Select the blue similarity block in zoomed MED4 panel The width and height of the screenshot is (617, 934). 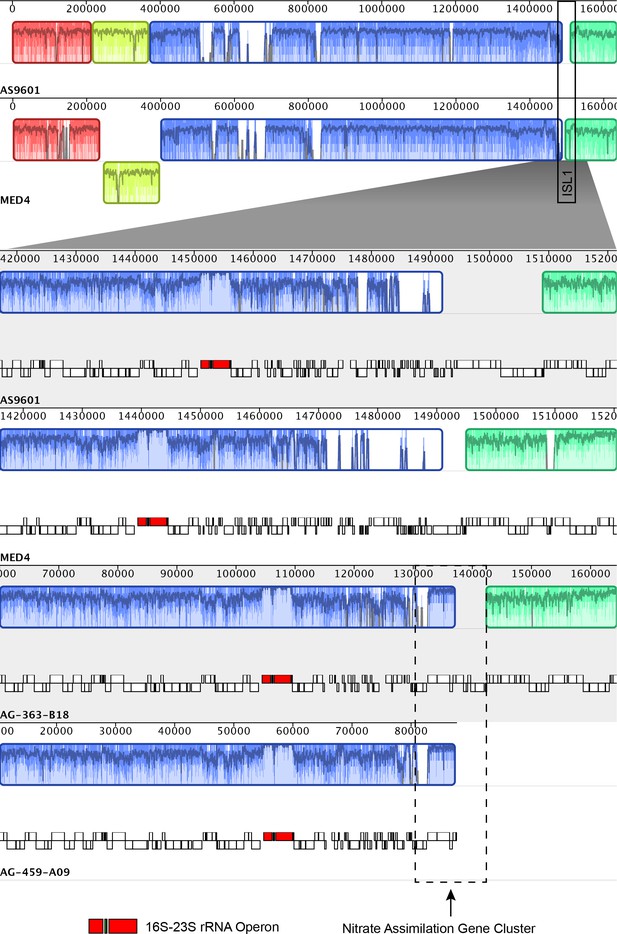(x=221, y=450)
